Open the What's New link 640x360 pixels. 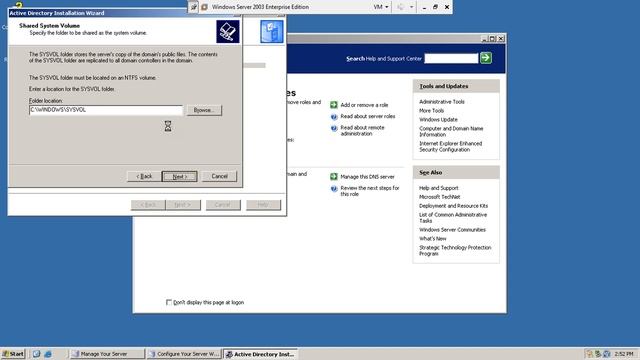[433, 239]
